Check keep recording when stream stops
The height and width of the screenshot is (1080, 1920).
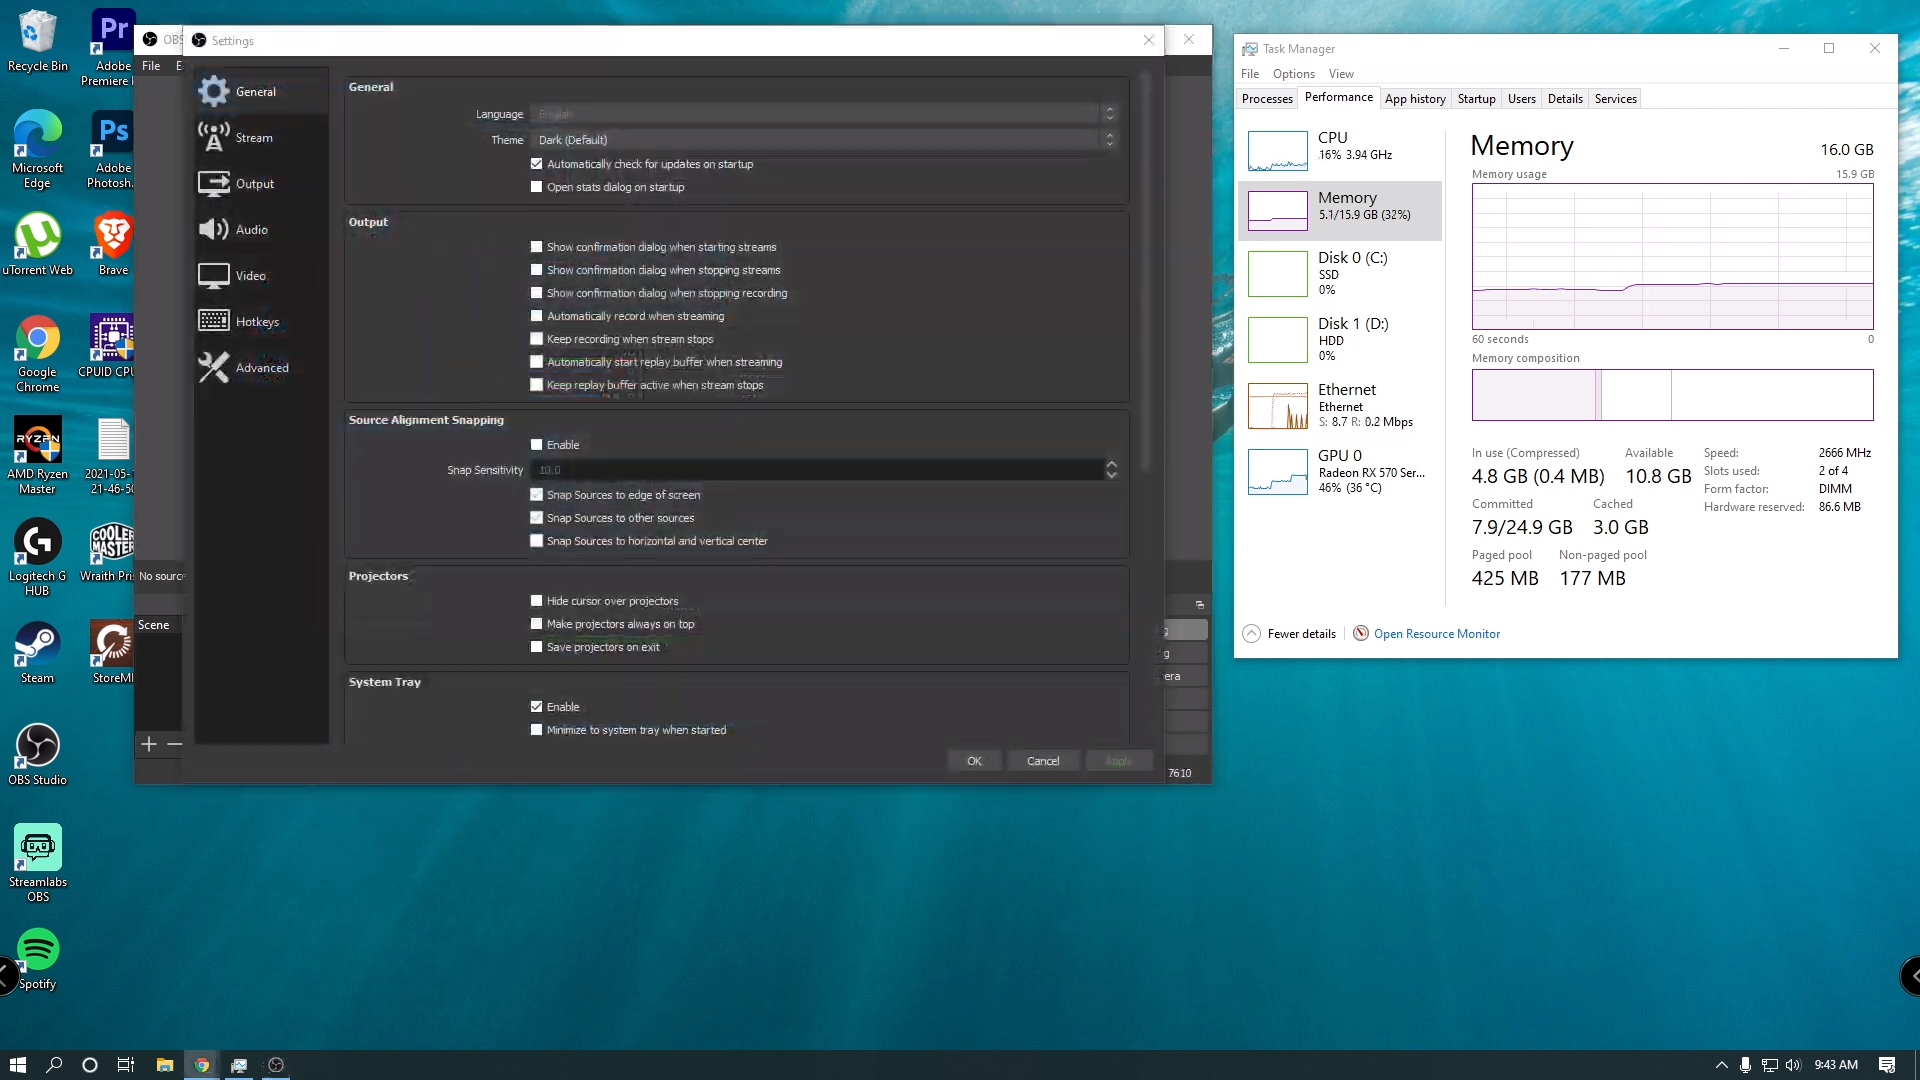[x=536, y=339]
